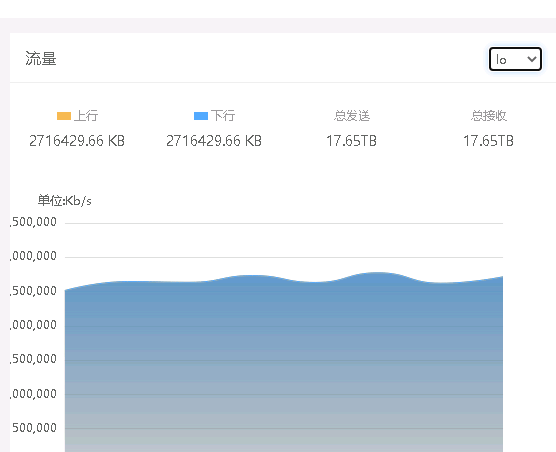Click the upper ,000,000 gridline label
Image resolution: width=556 pixels, height=452 pixels.
click(33, 256)
